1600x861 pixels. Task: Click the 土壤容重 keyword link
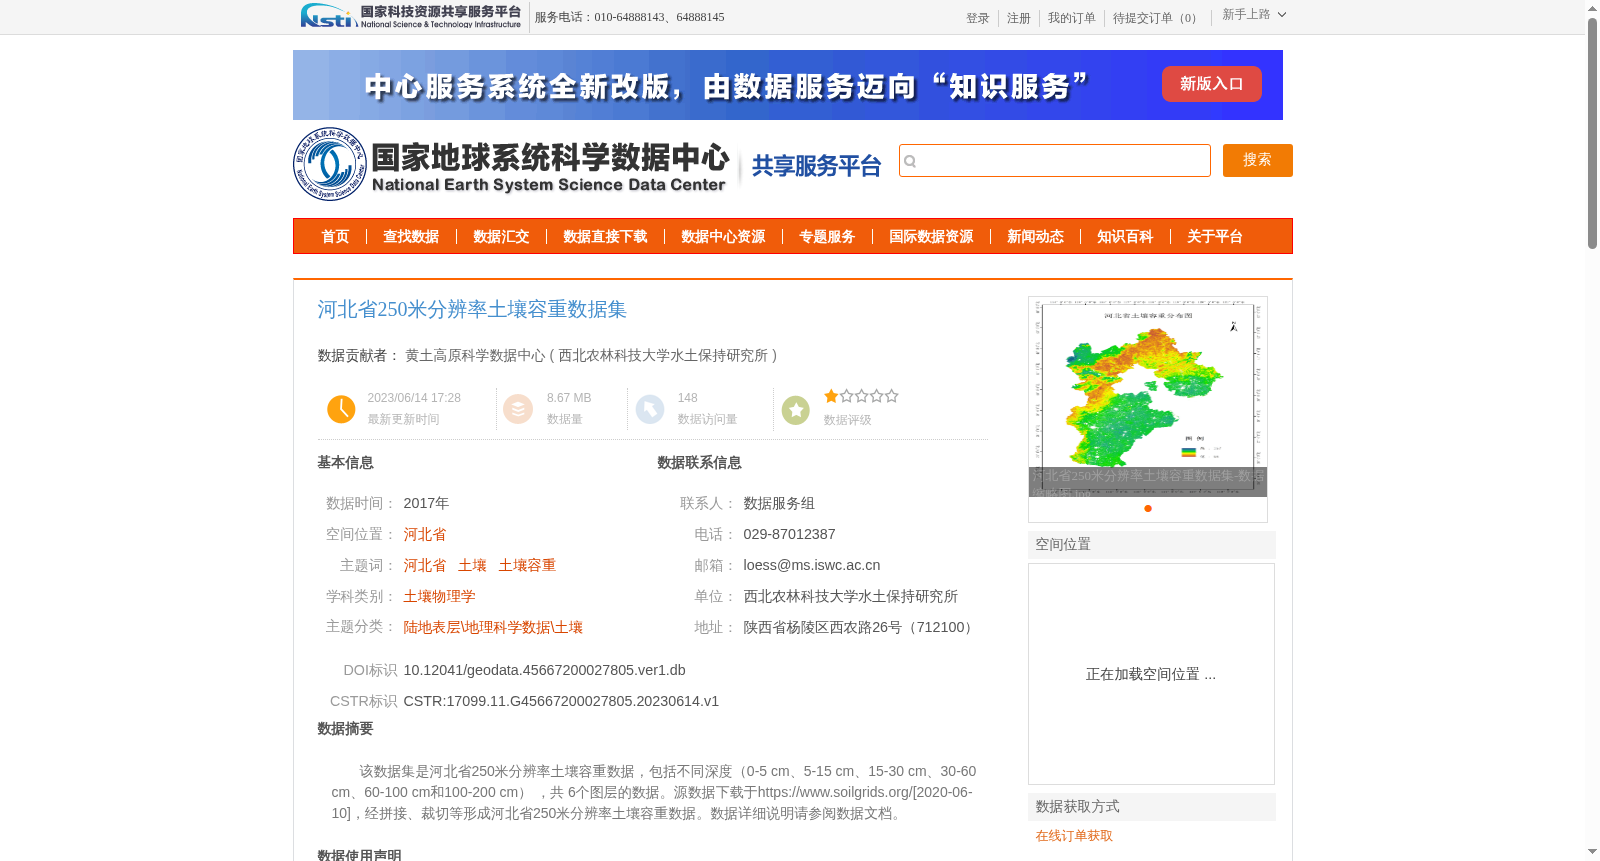tap(527, 566)
